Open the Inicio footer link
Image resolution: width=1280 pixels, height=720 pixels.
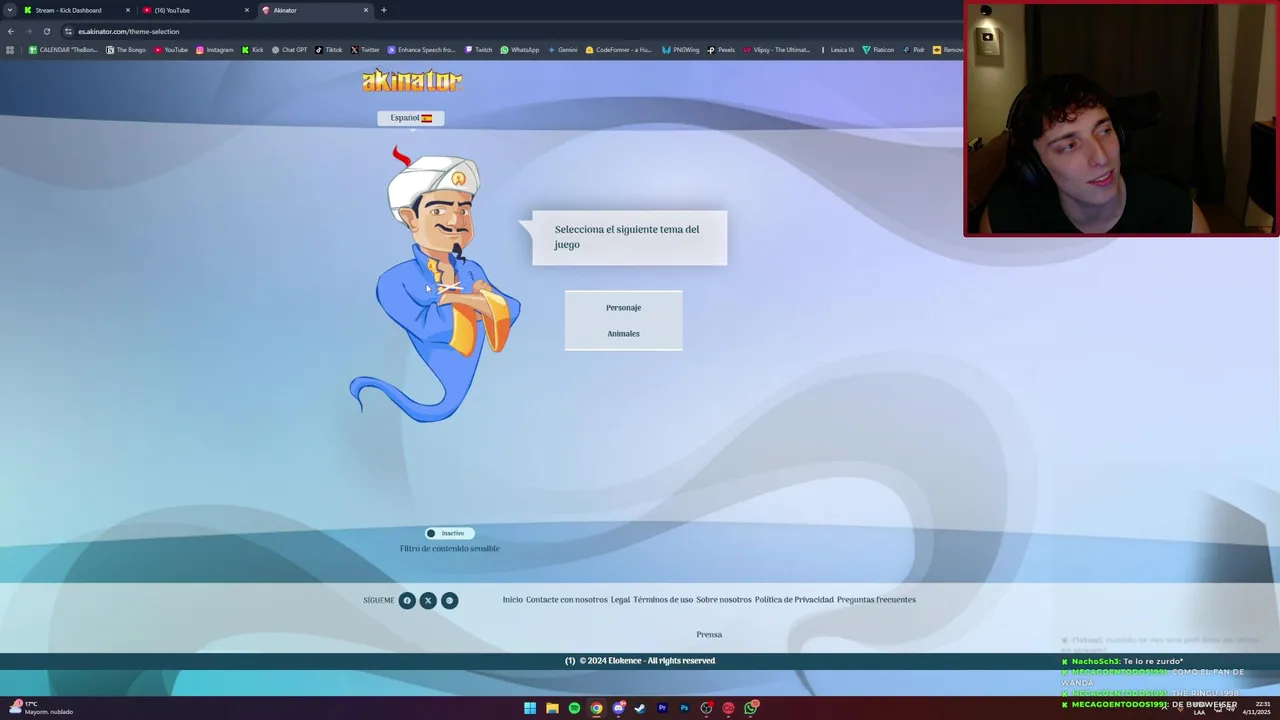512,600
